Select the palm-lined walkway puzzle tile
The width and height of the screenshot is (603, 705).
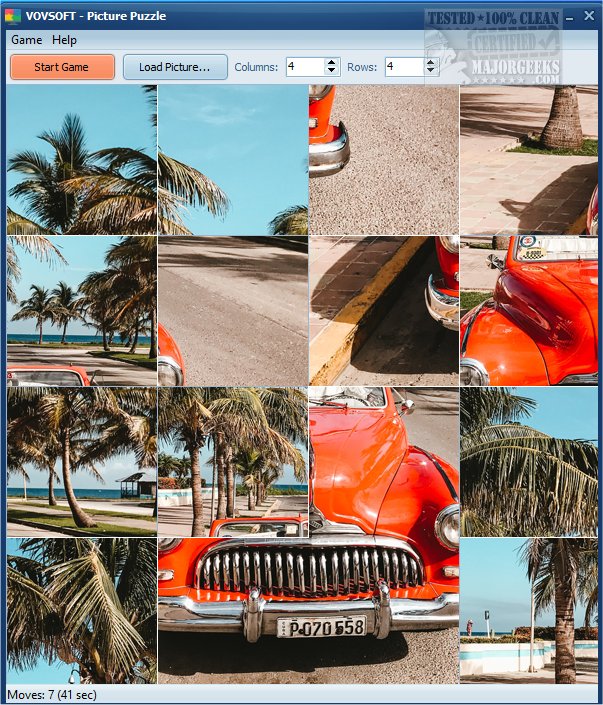[233, 462]
